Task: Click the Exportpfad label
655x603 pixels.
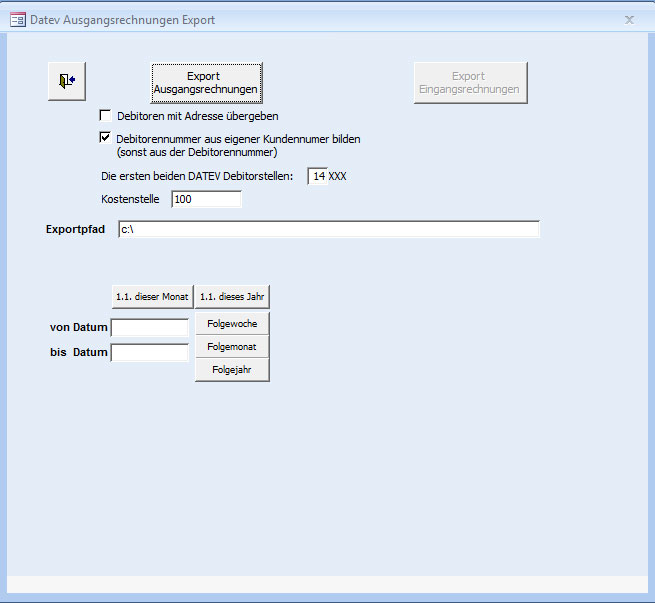Action: (x=75, y=229)
